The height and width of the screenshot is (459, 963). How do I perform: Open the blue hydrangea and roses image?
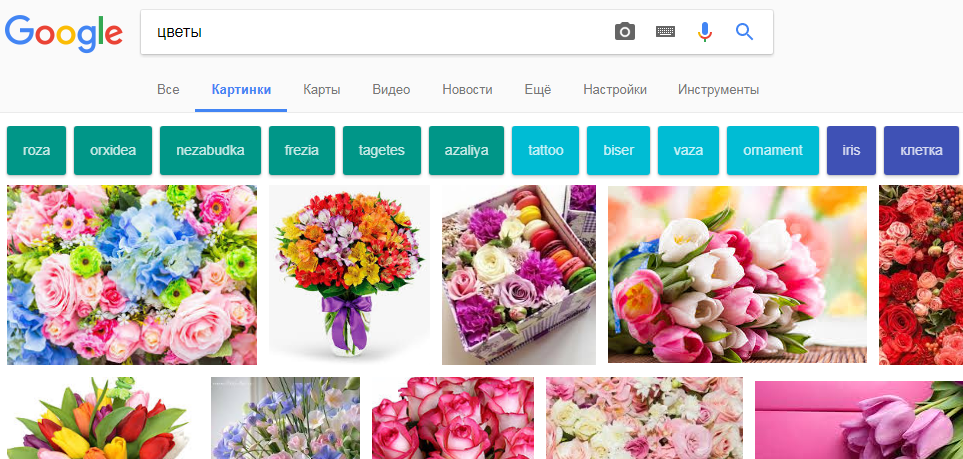point(132,275)
